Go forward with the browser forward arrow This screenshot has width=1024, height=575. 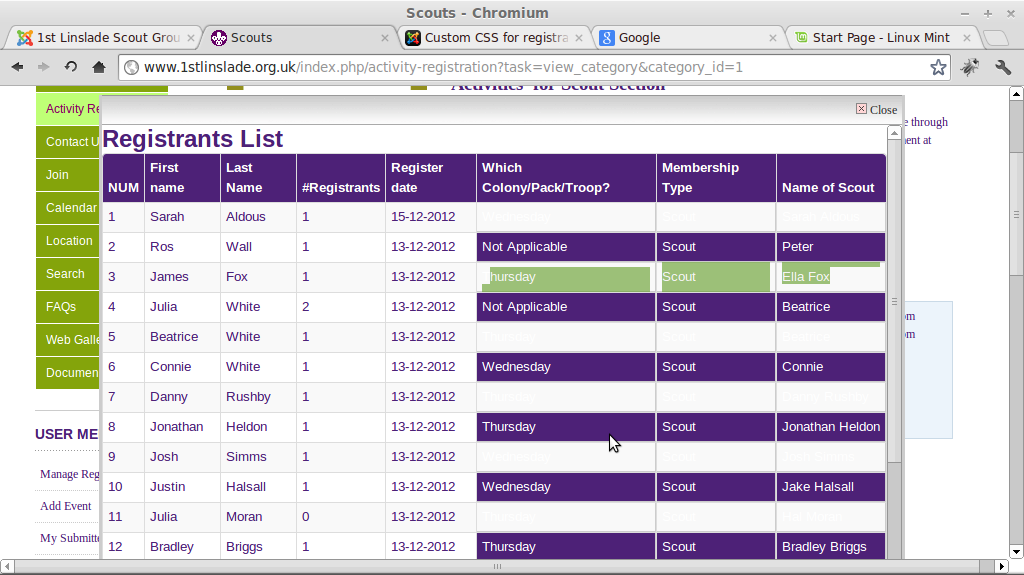[44, 67]
